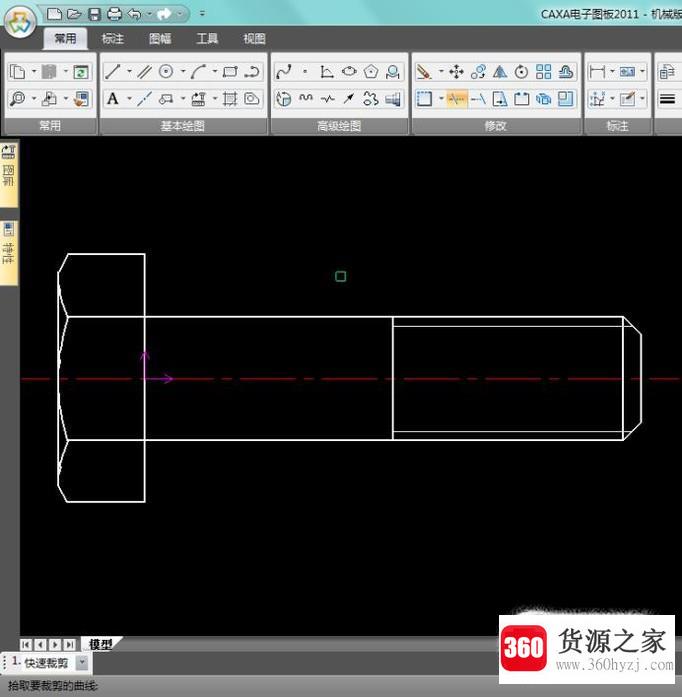Open the 图库 library side panel
This screenshot has height=697, width=682.
click(8, 174)
